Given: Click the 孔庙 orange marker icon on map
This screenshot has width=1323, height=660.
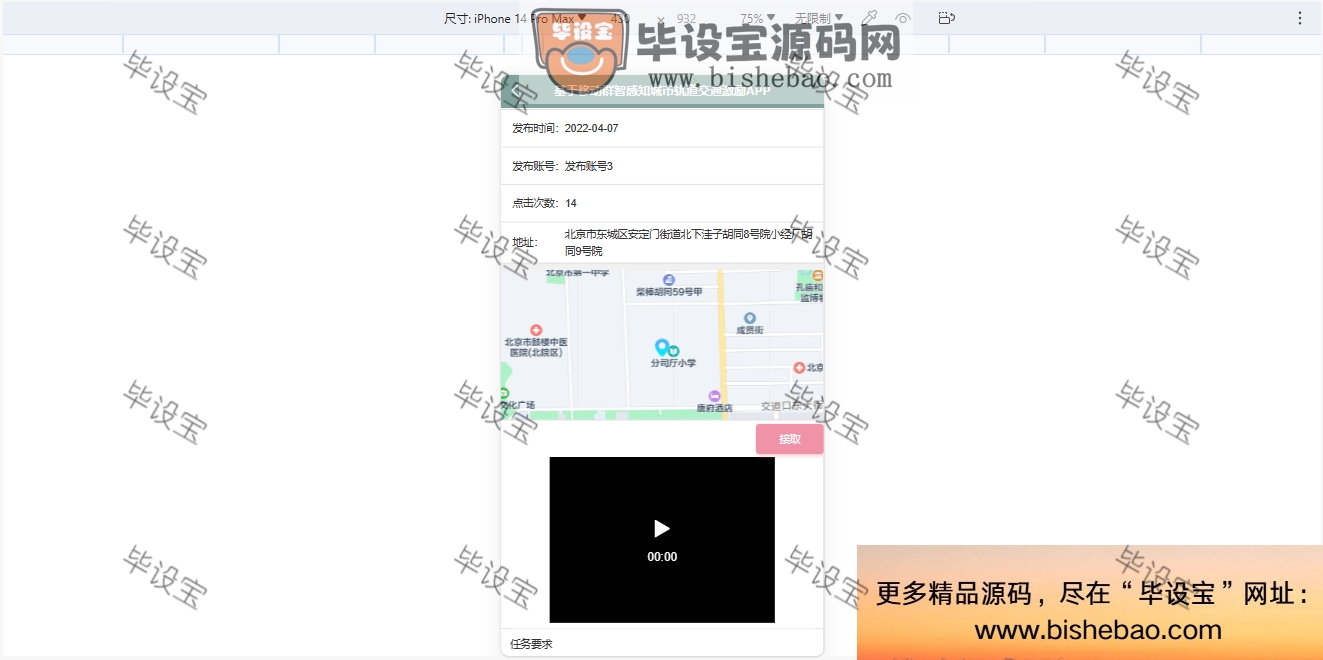Looking at the screenshot, I should pyautogui.click(x=818, y=275).
